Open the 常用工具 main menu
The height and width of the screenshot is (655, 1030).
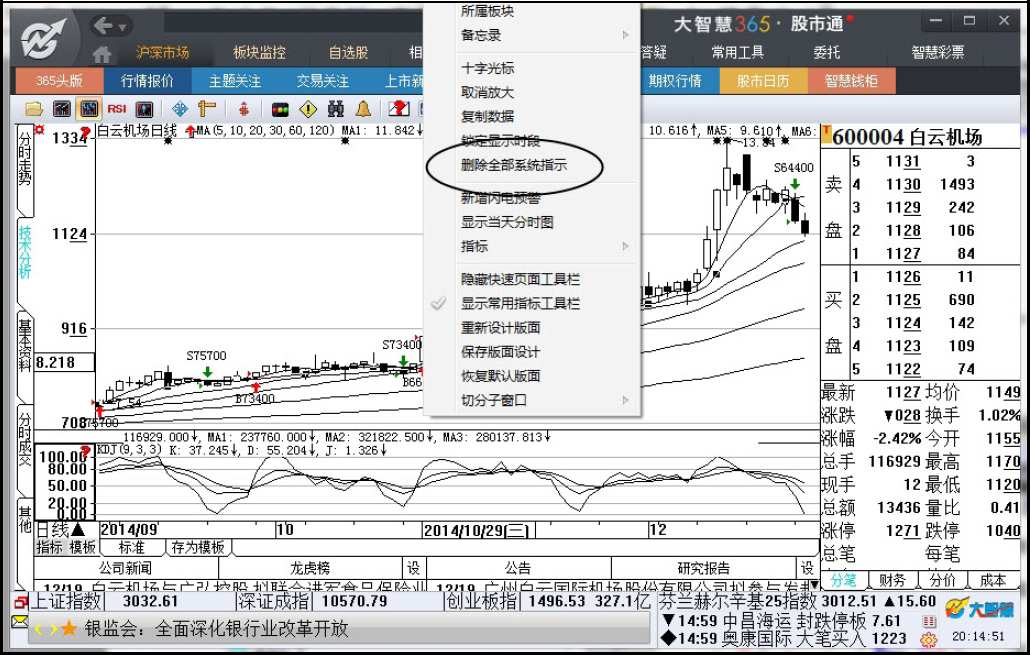click(x=738, y=53)
